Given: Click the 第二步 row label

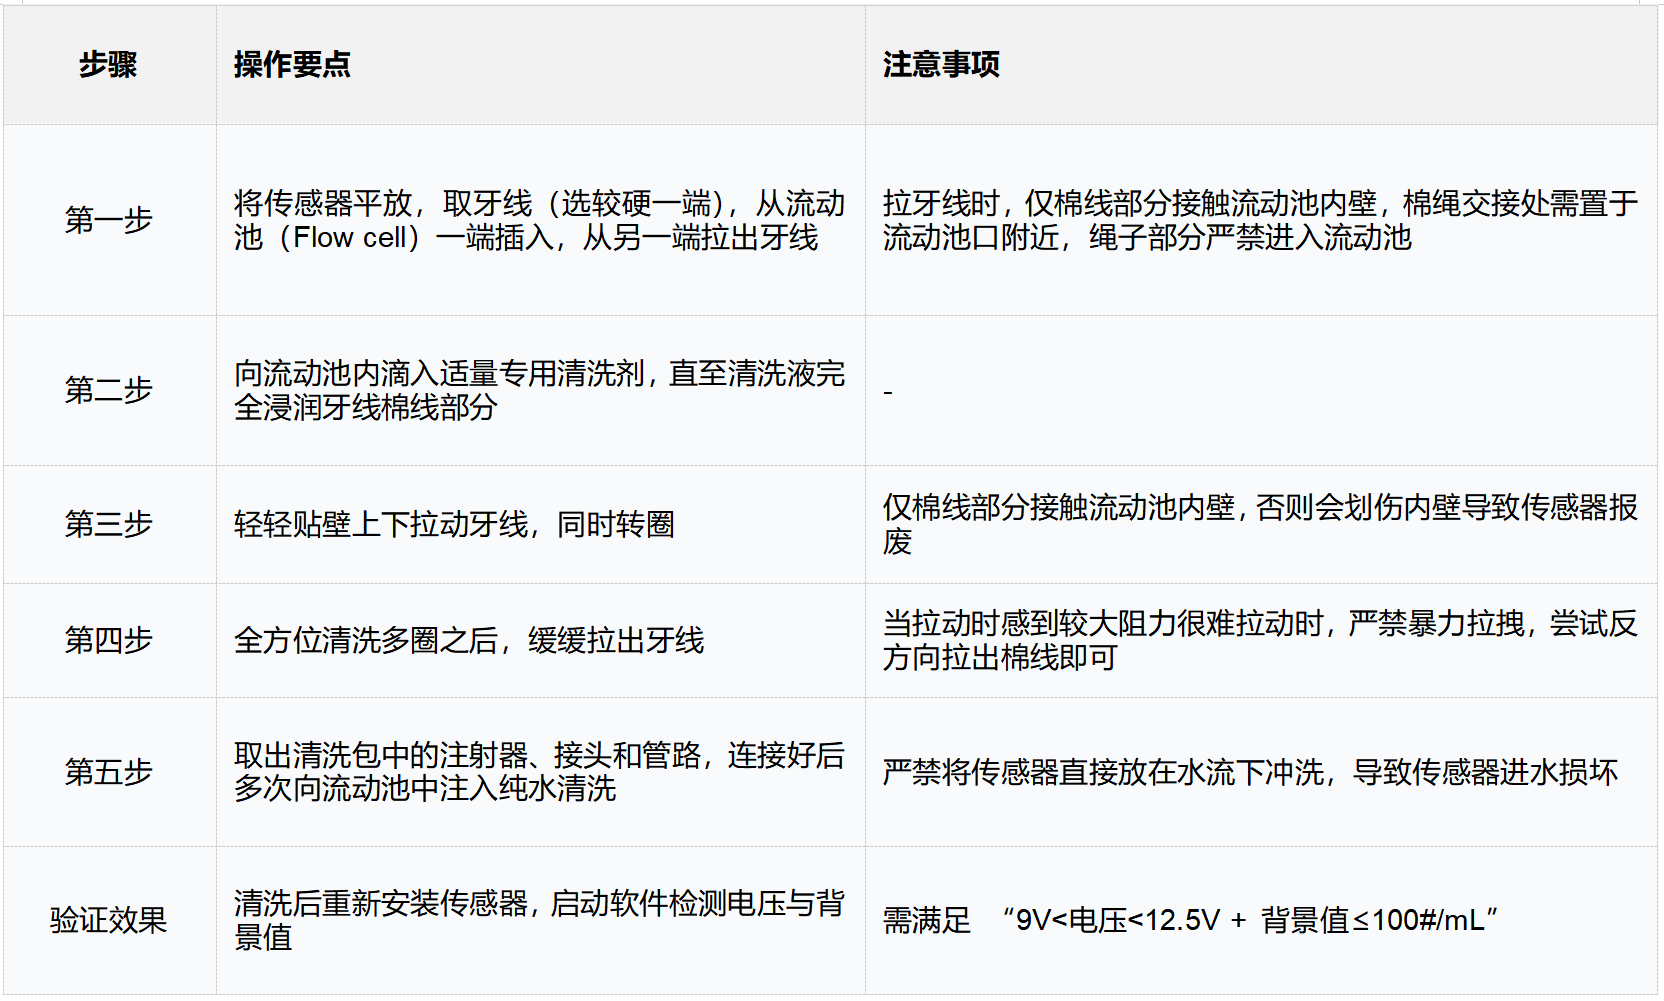Looking at the screenshot, I should [110, 391].
